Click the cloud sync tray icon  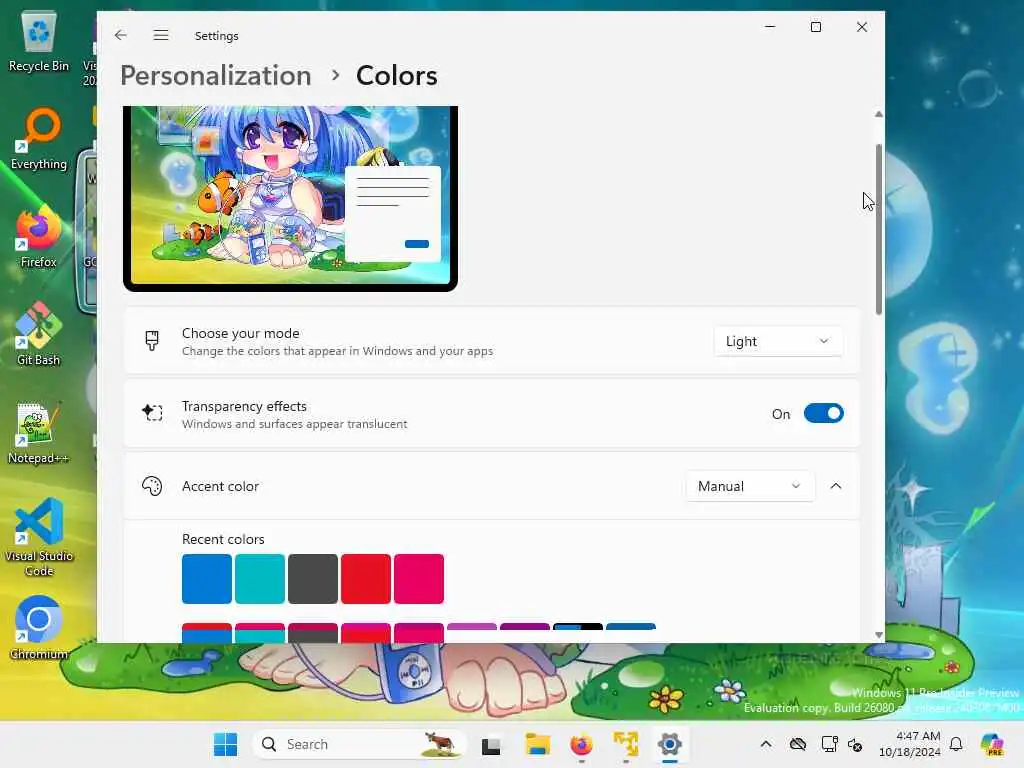pos(797,744)
